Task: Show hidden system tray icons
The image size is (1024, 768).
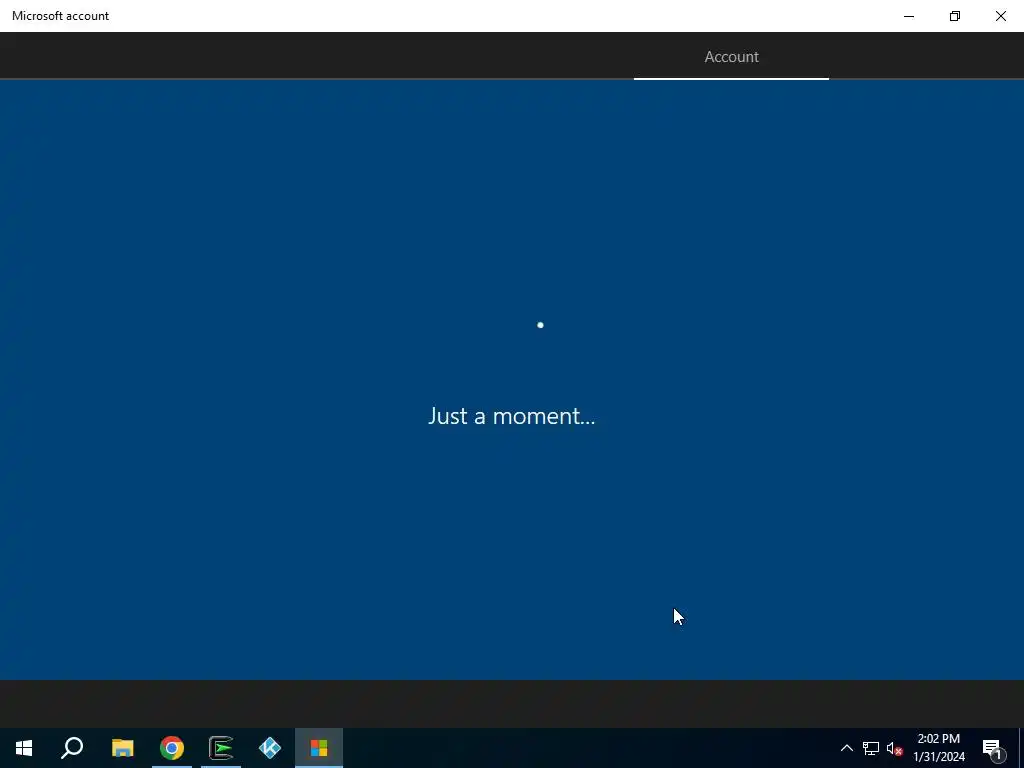Action: [x=846, y=748]
